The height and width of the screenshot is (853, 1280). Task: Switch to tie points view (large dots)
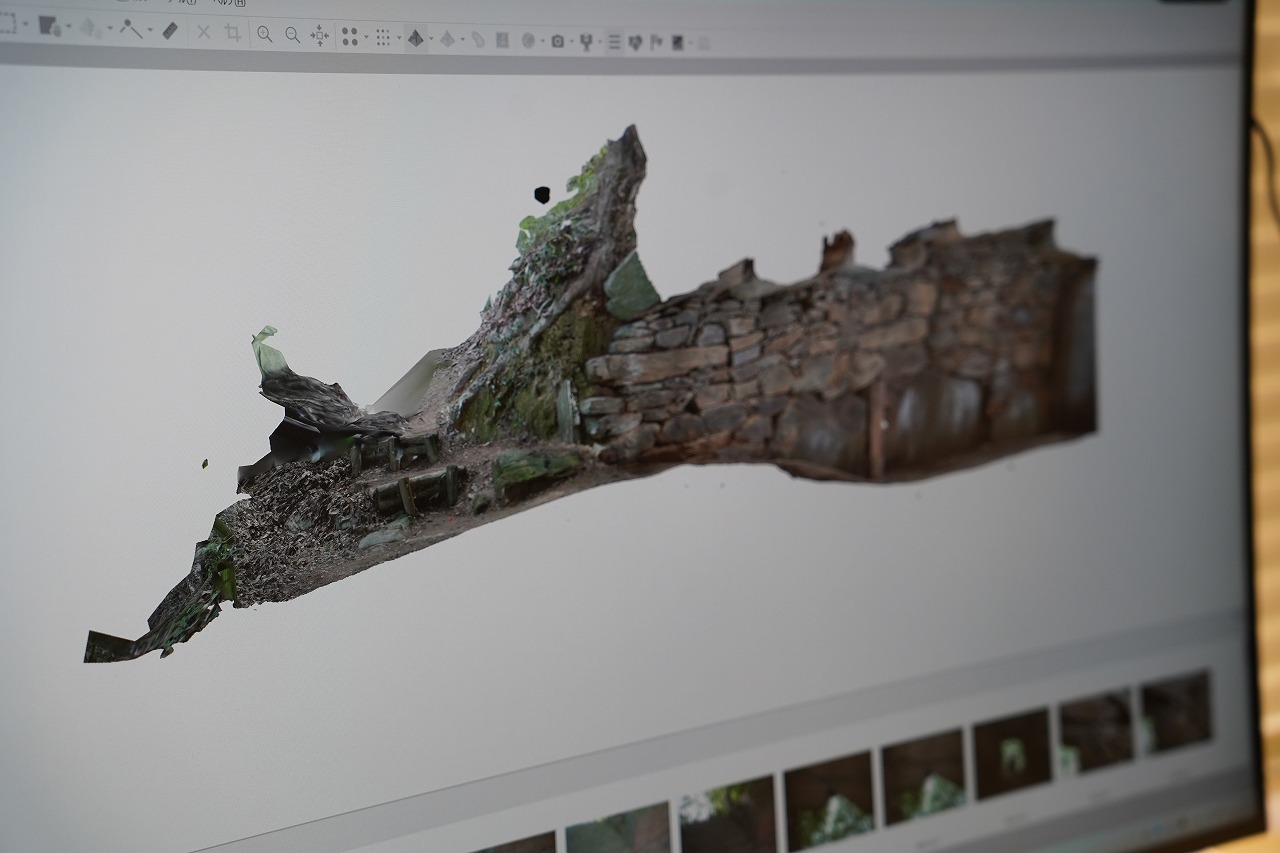coord(349,37)
